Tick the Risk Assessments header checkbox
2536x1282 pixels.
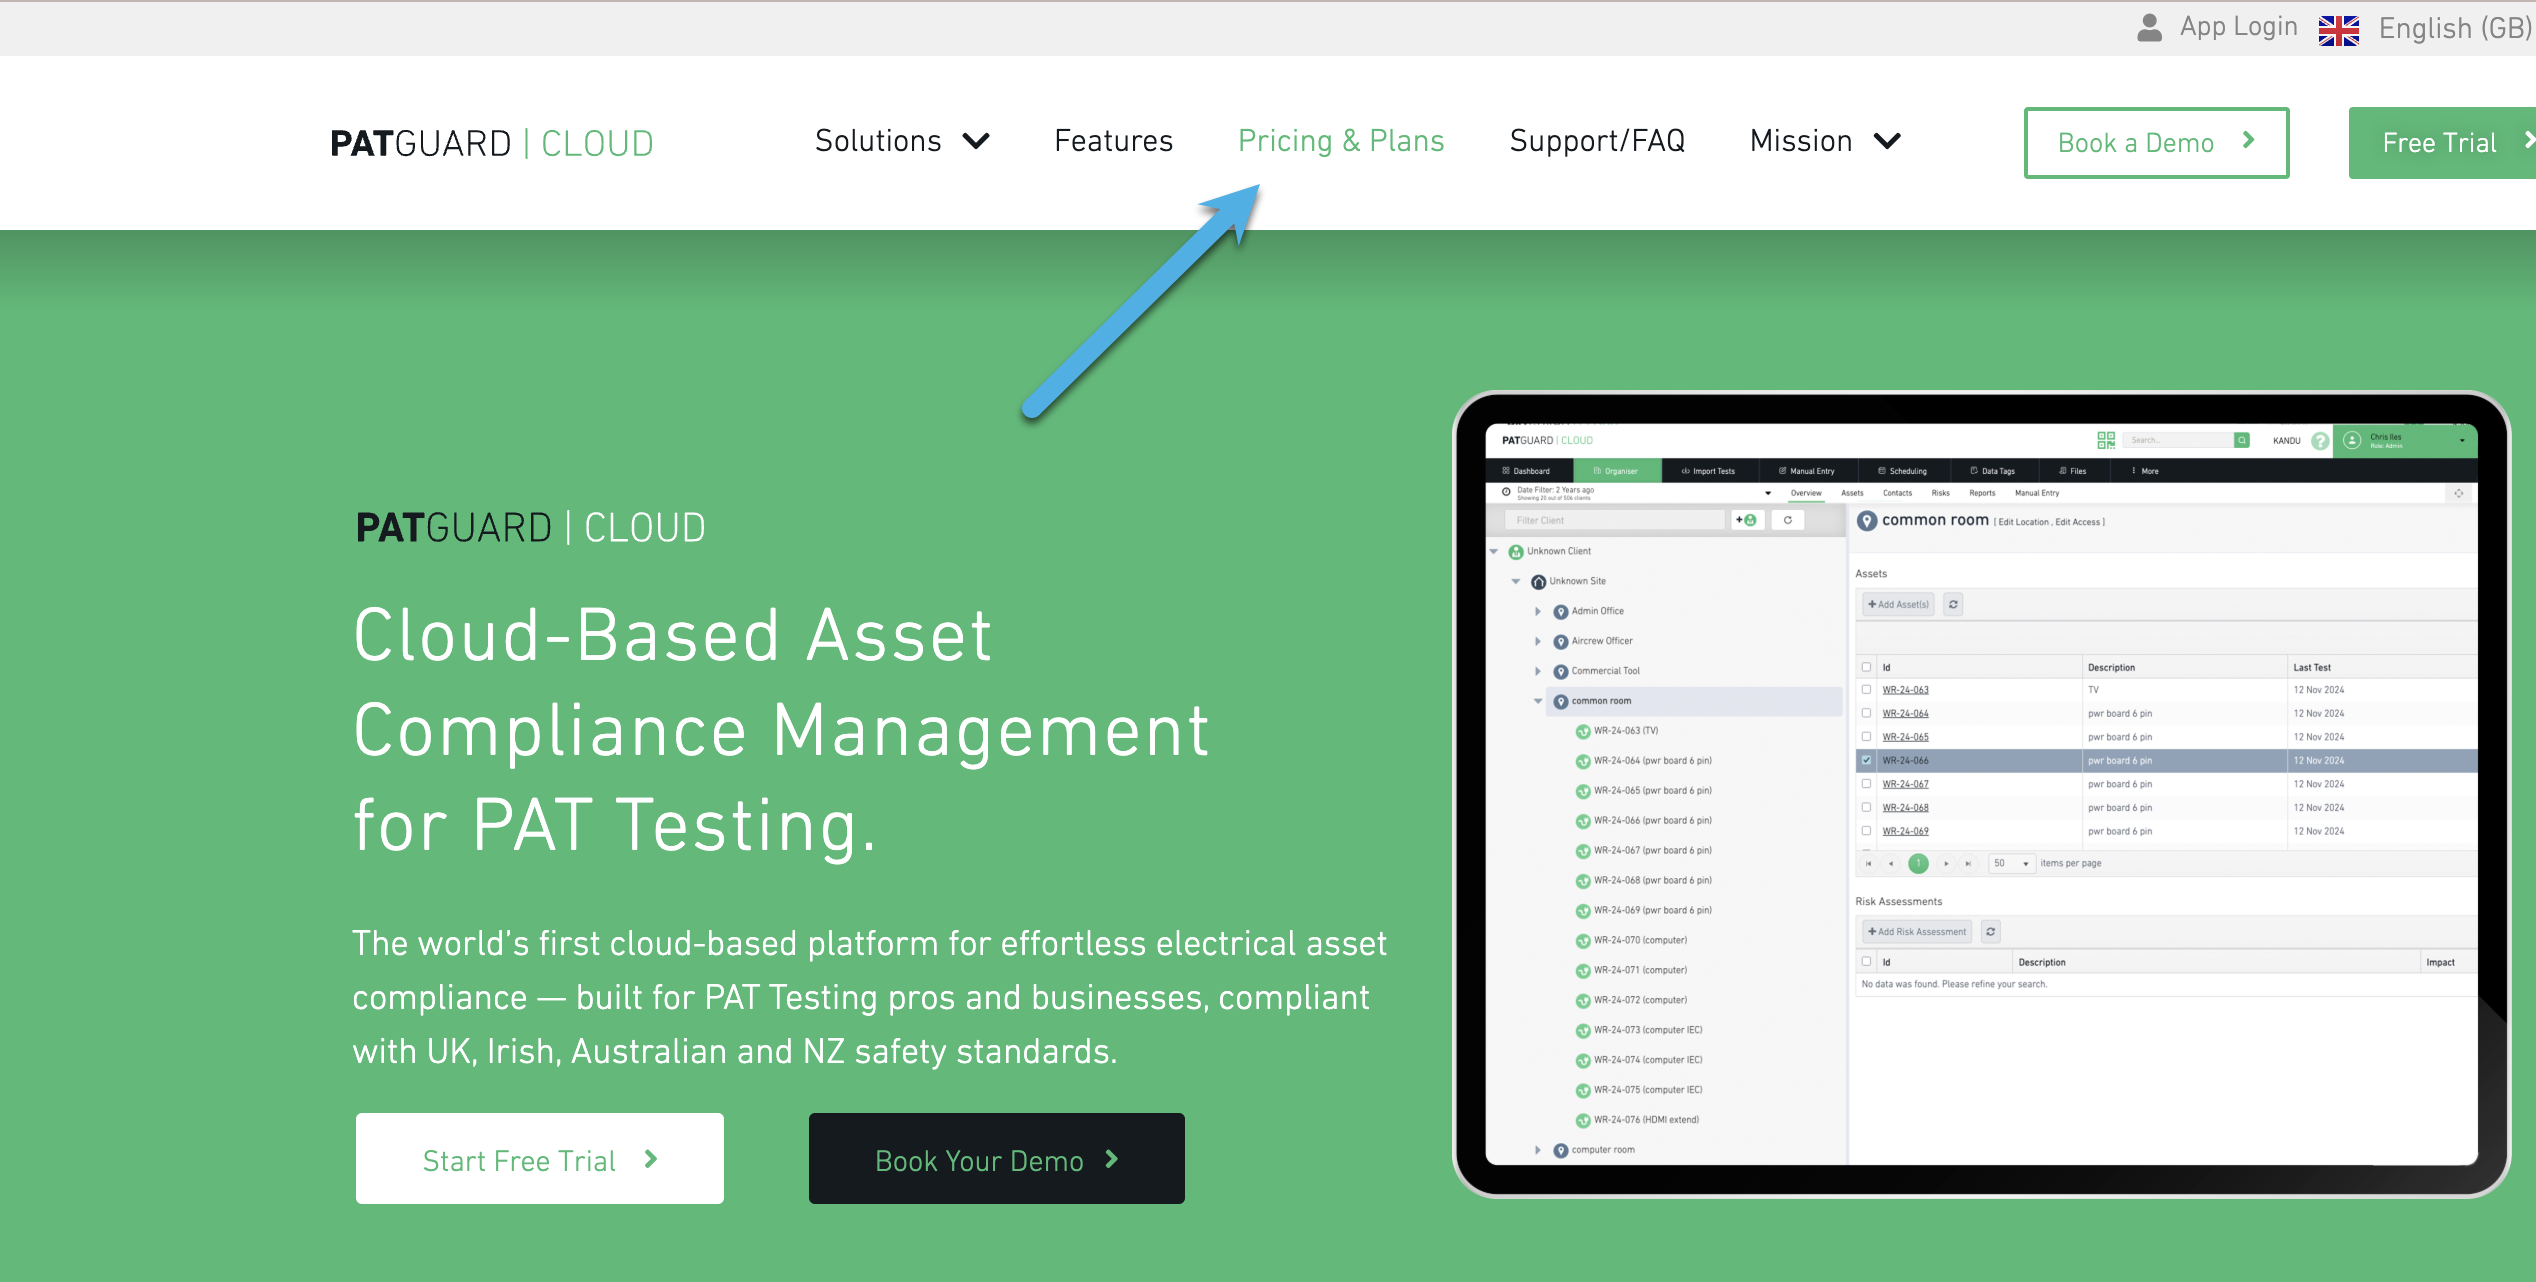click(x=1866, y=962)
